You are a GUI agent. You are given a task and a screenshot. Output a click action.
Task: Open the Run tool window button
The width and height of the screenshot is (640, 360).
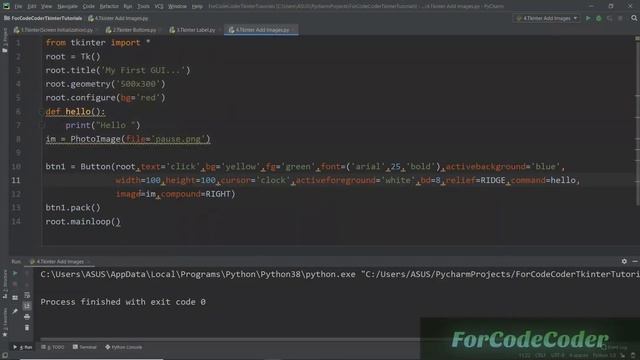click(23, 347)
